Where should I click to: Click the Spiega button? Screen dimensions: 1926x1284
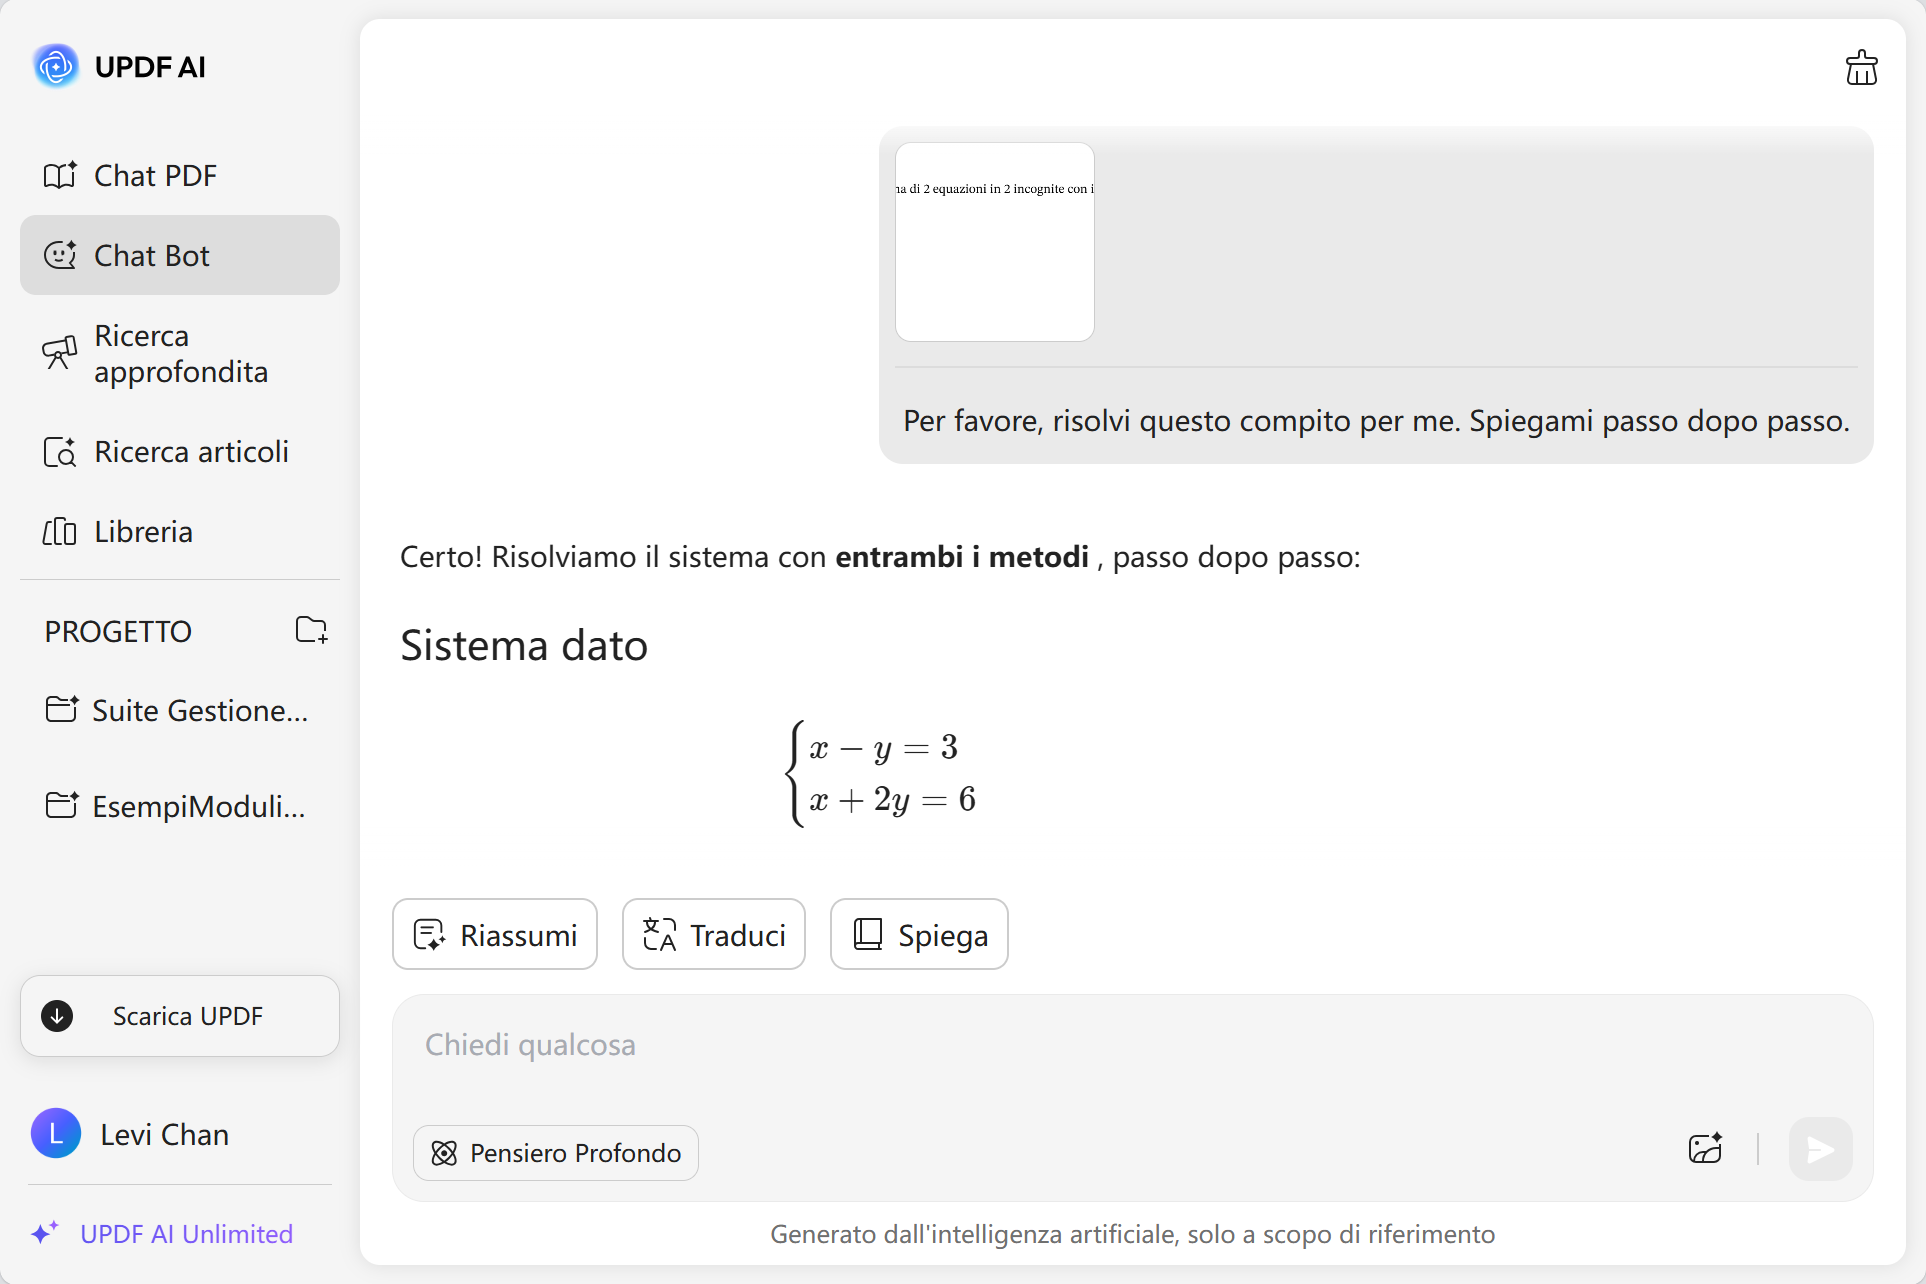click(919, 935)
